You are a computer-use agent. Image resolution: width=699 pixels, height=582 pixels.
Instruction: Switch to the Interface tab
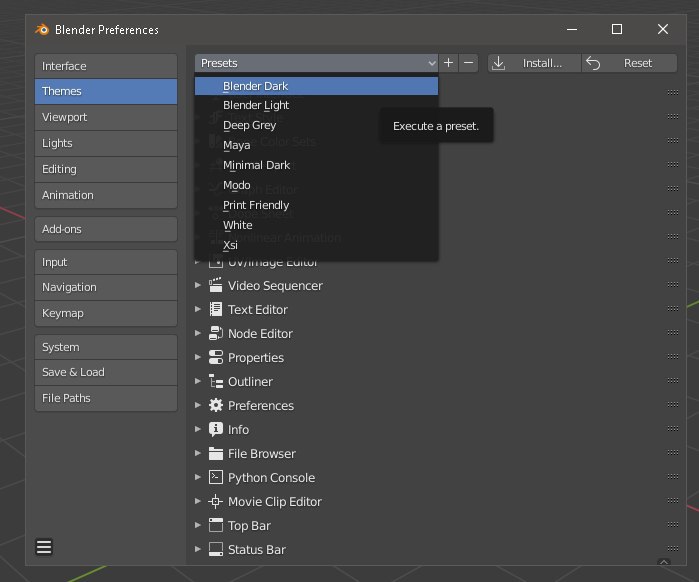(106, 66)
